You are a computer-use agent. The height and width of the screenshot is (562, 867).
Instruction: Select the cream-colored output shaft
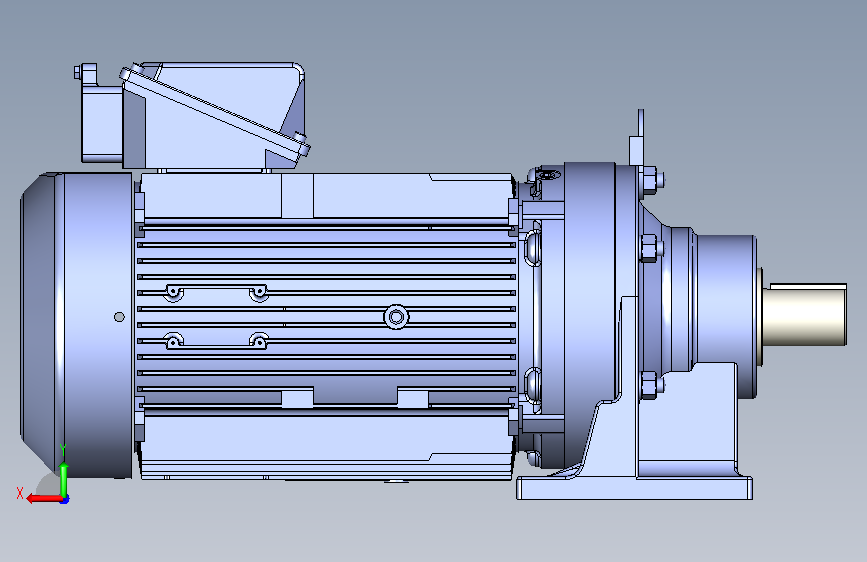pos(805,316)
